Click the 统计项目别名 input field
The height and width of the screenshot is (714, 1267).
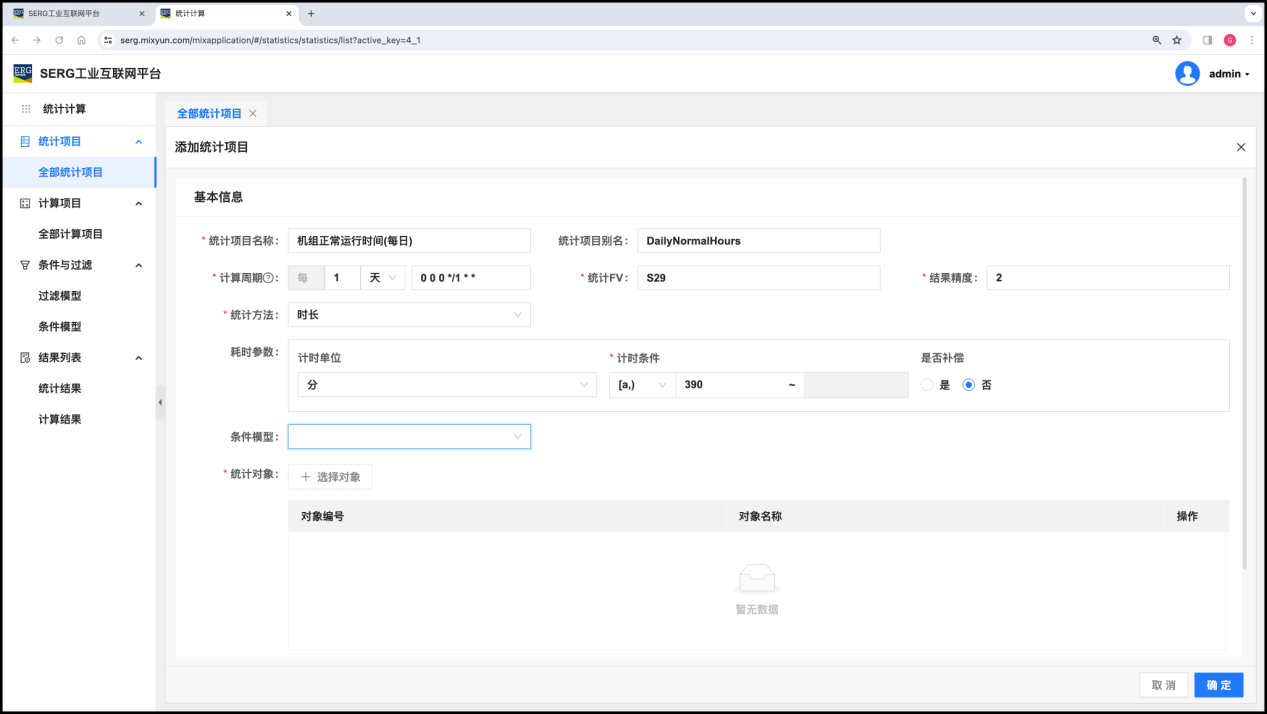click(x=758, y=241)
